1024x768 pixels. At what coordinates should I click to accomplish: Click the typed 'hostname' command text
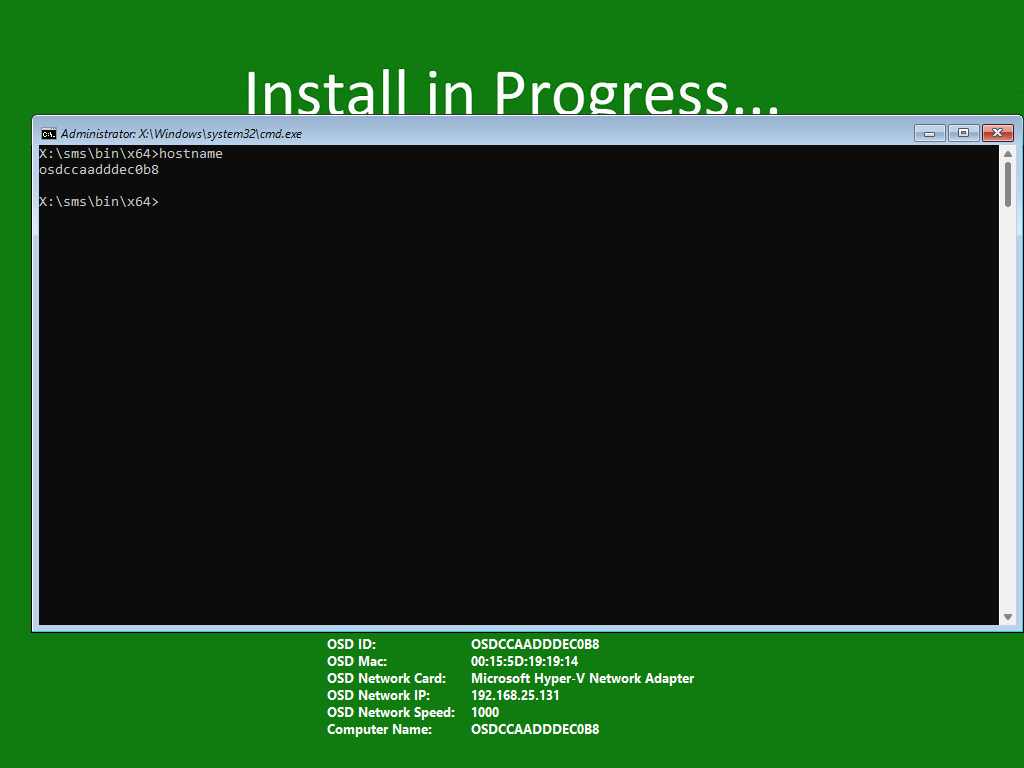(191, 154)
